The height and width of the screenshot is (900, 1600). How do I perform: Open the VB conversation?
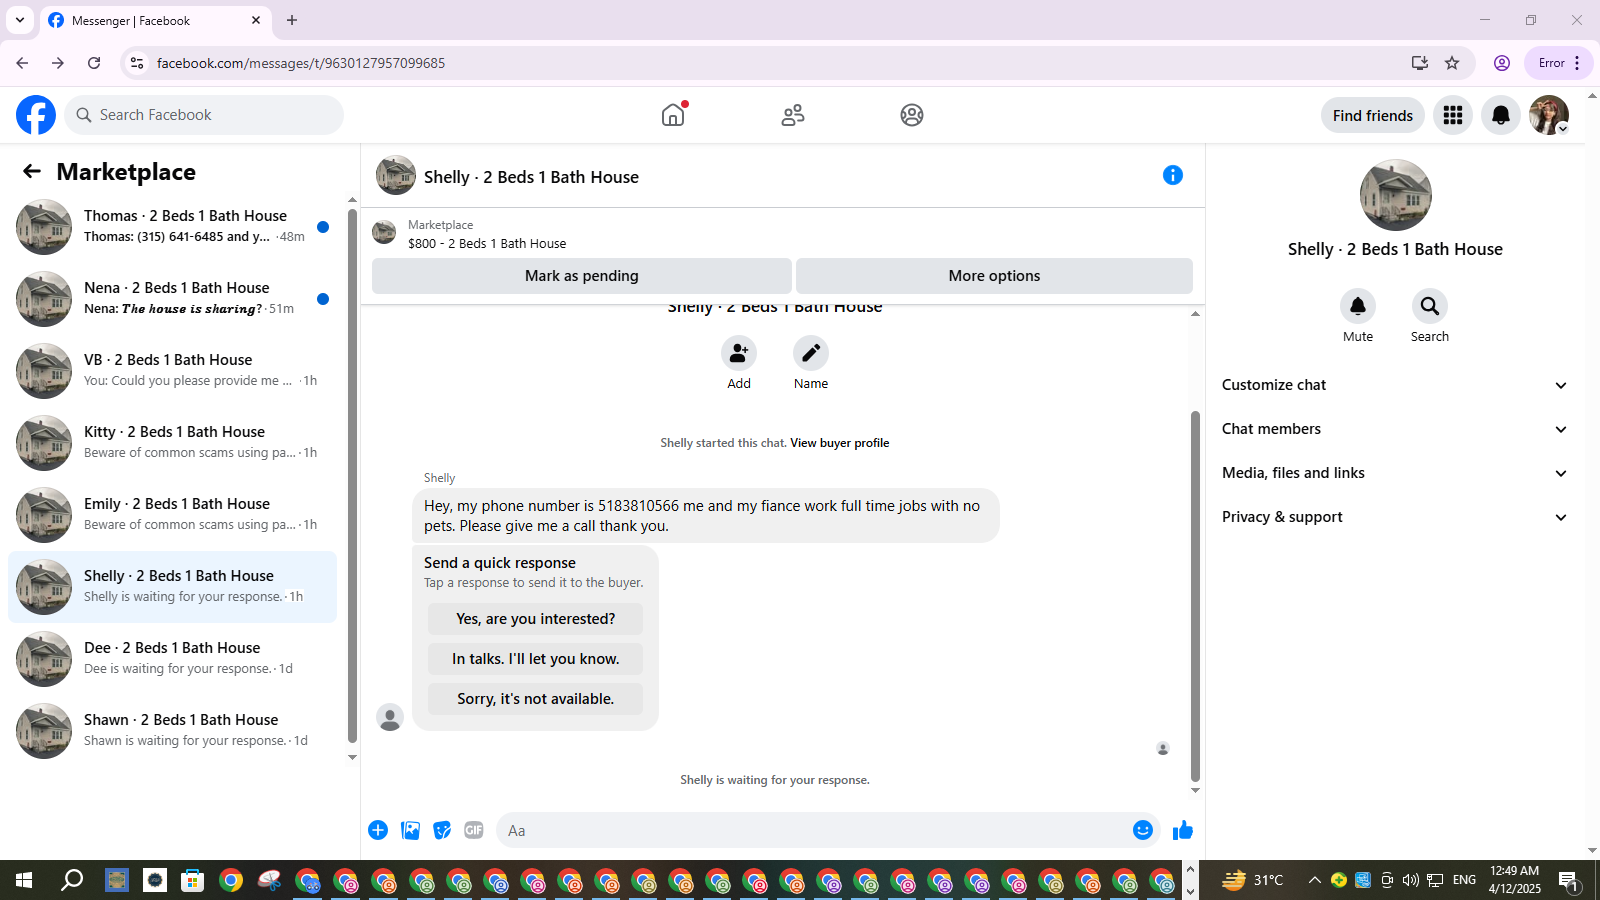[173, 371]
